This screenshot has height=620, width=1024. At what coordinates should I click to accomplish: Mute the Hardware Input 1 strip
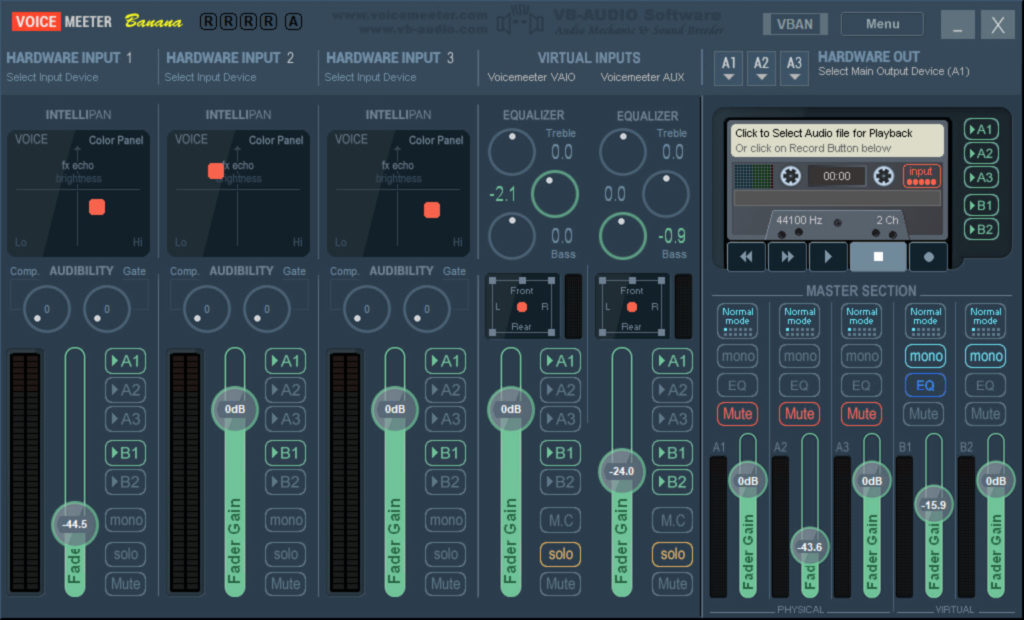coord(125,583)
